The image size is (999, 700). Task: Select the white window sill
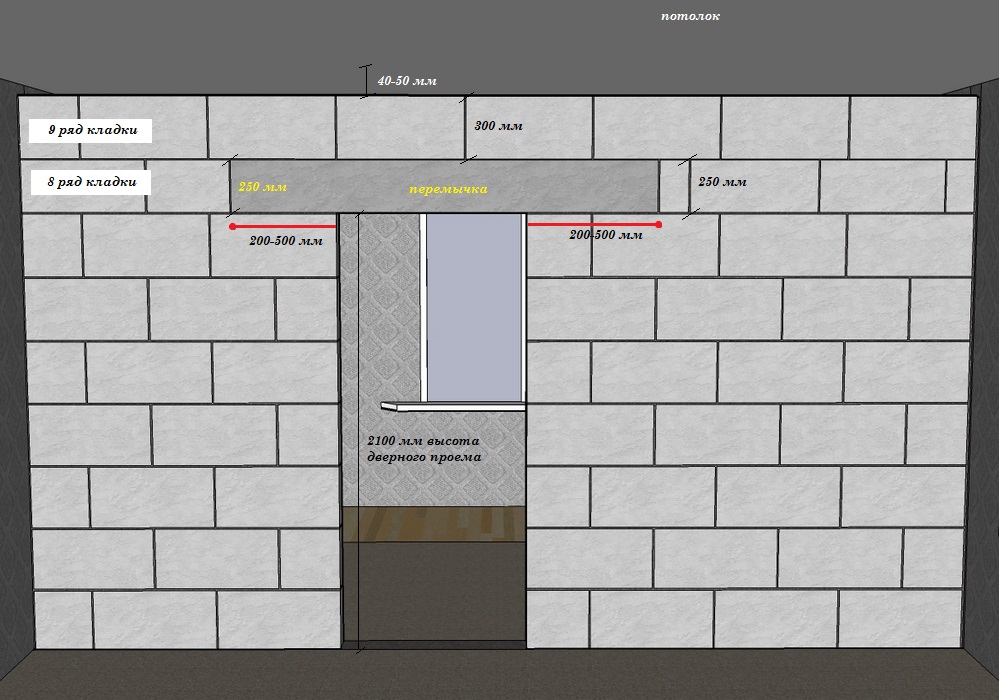click(x=453, y=406)
